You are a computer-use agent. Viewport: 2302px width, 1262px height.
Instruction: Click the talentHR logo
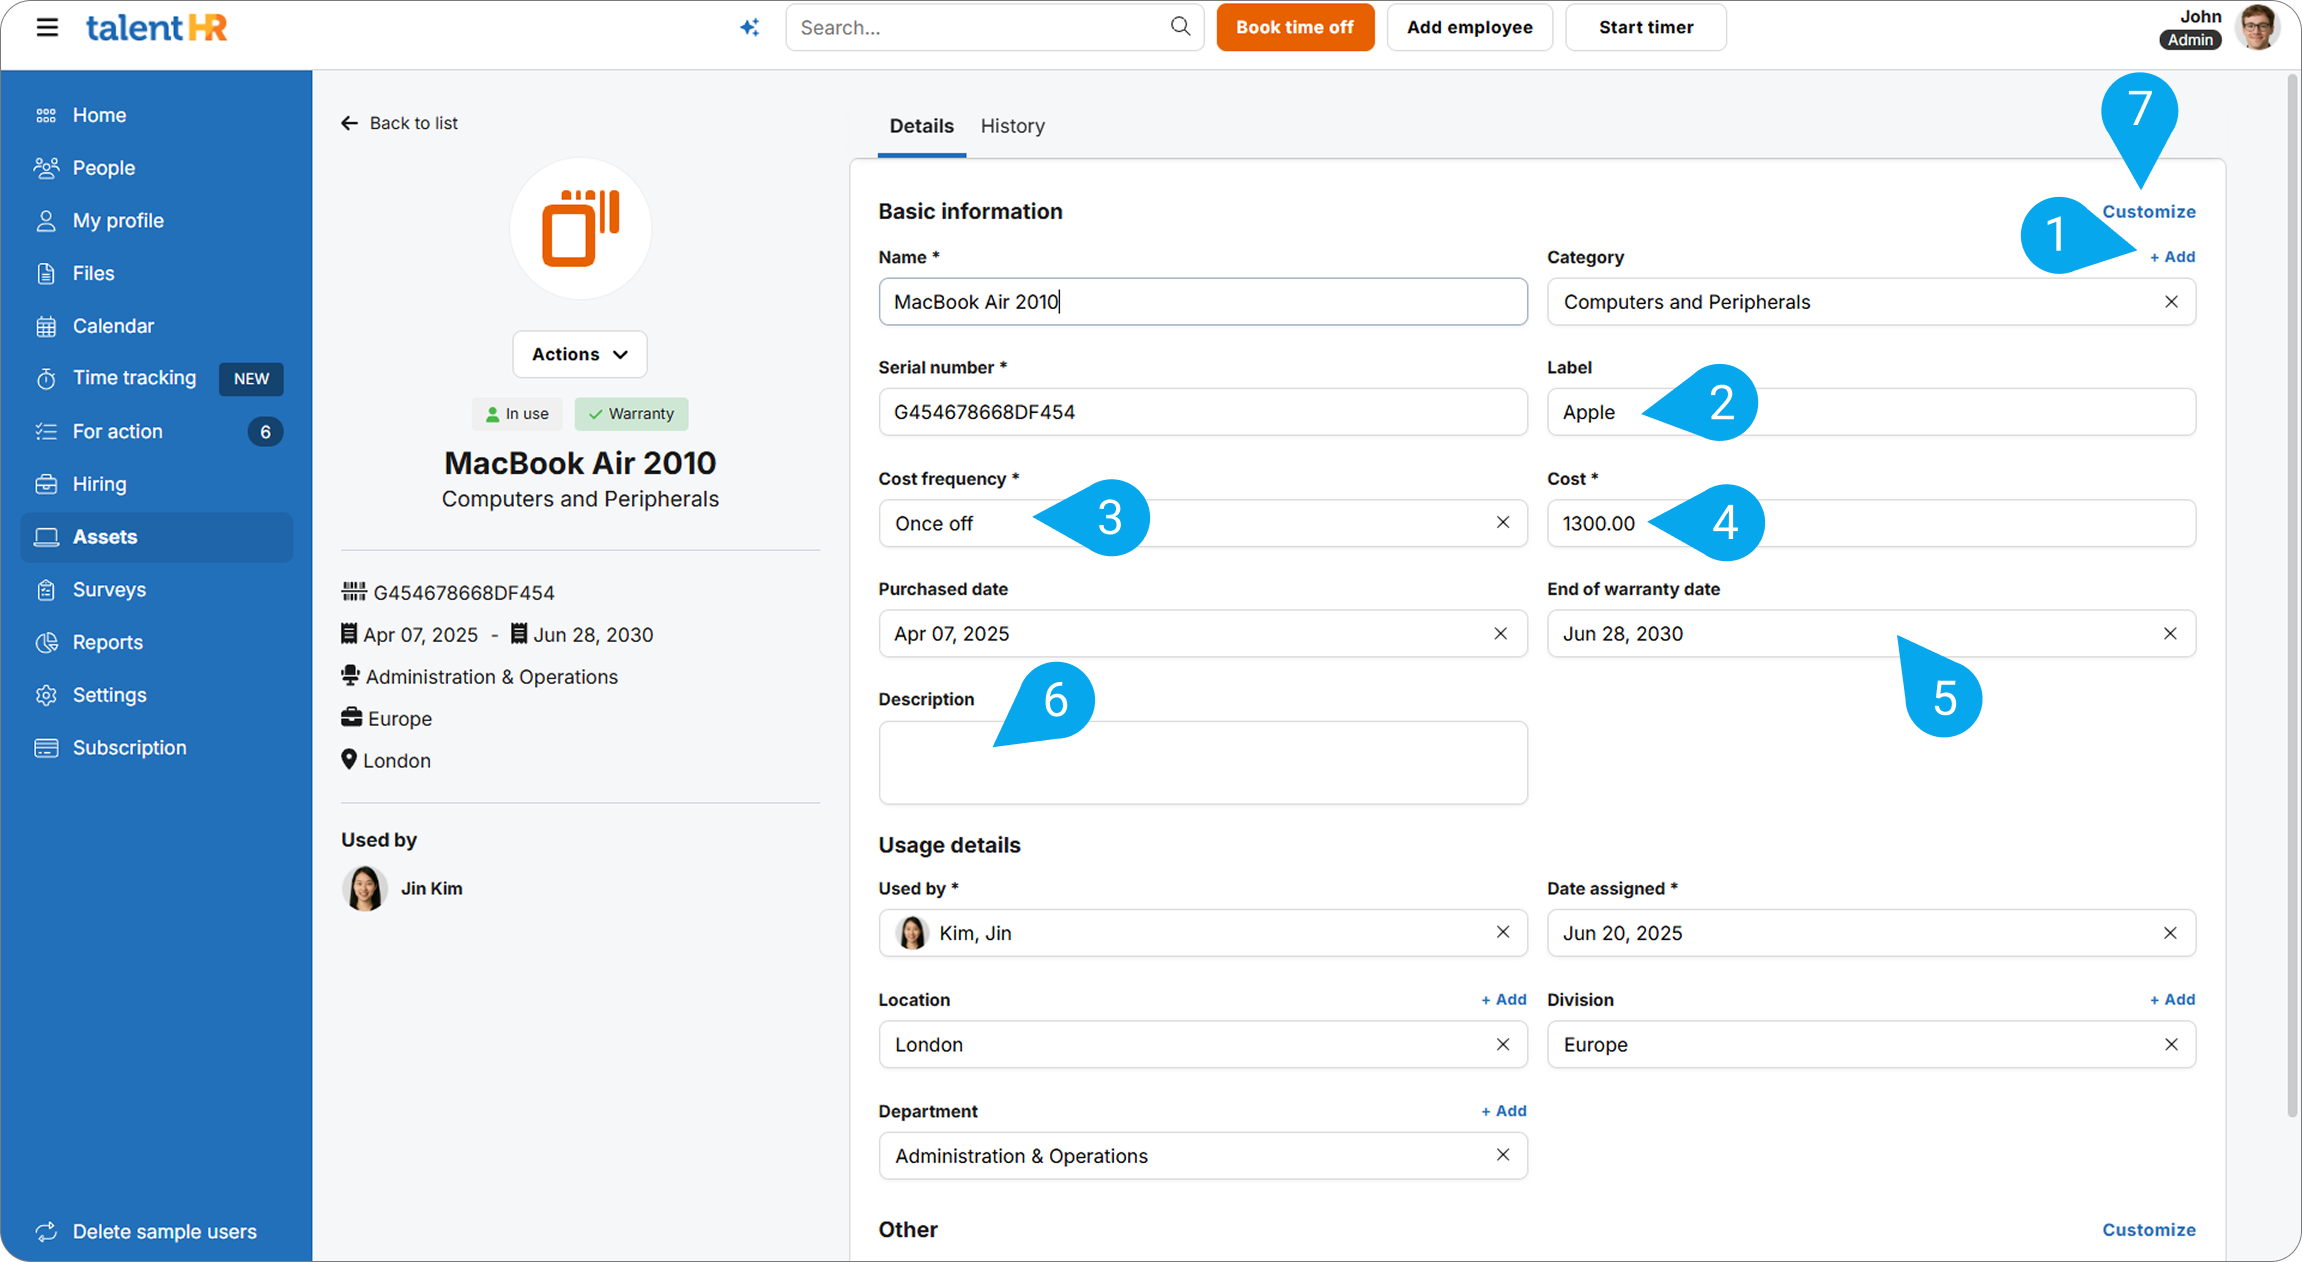coord(156,27)
